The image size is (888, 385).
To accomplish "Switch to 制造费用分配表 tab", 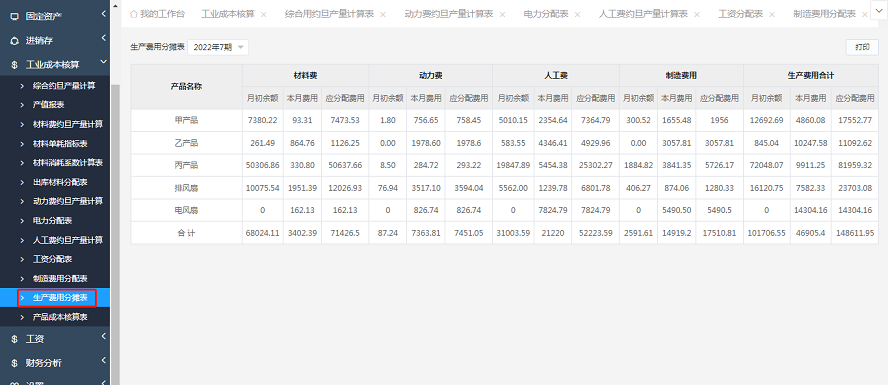I will tap(825, 14).
